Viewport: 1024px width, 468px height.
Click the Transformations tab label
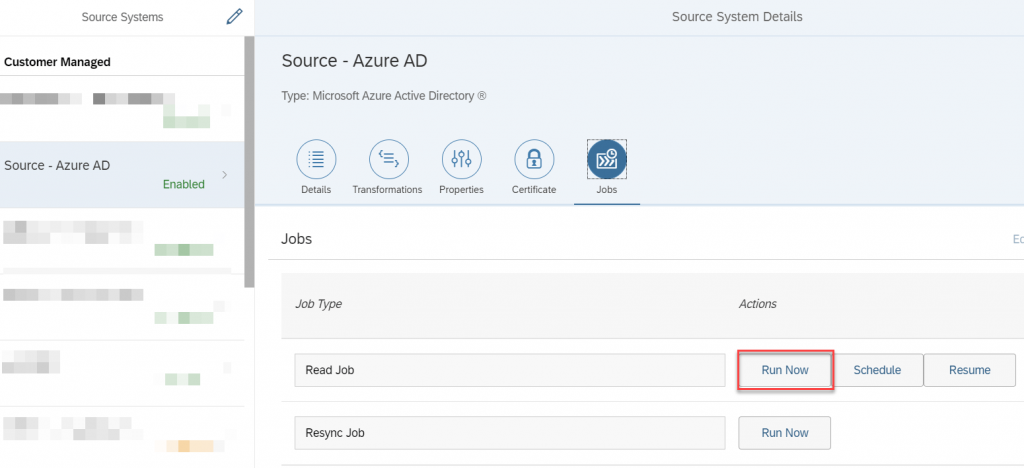[x=387, y=190]
